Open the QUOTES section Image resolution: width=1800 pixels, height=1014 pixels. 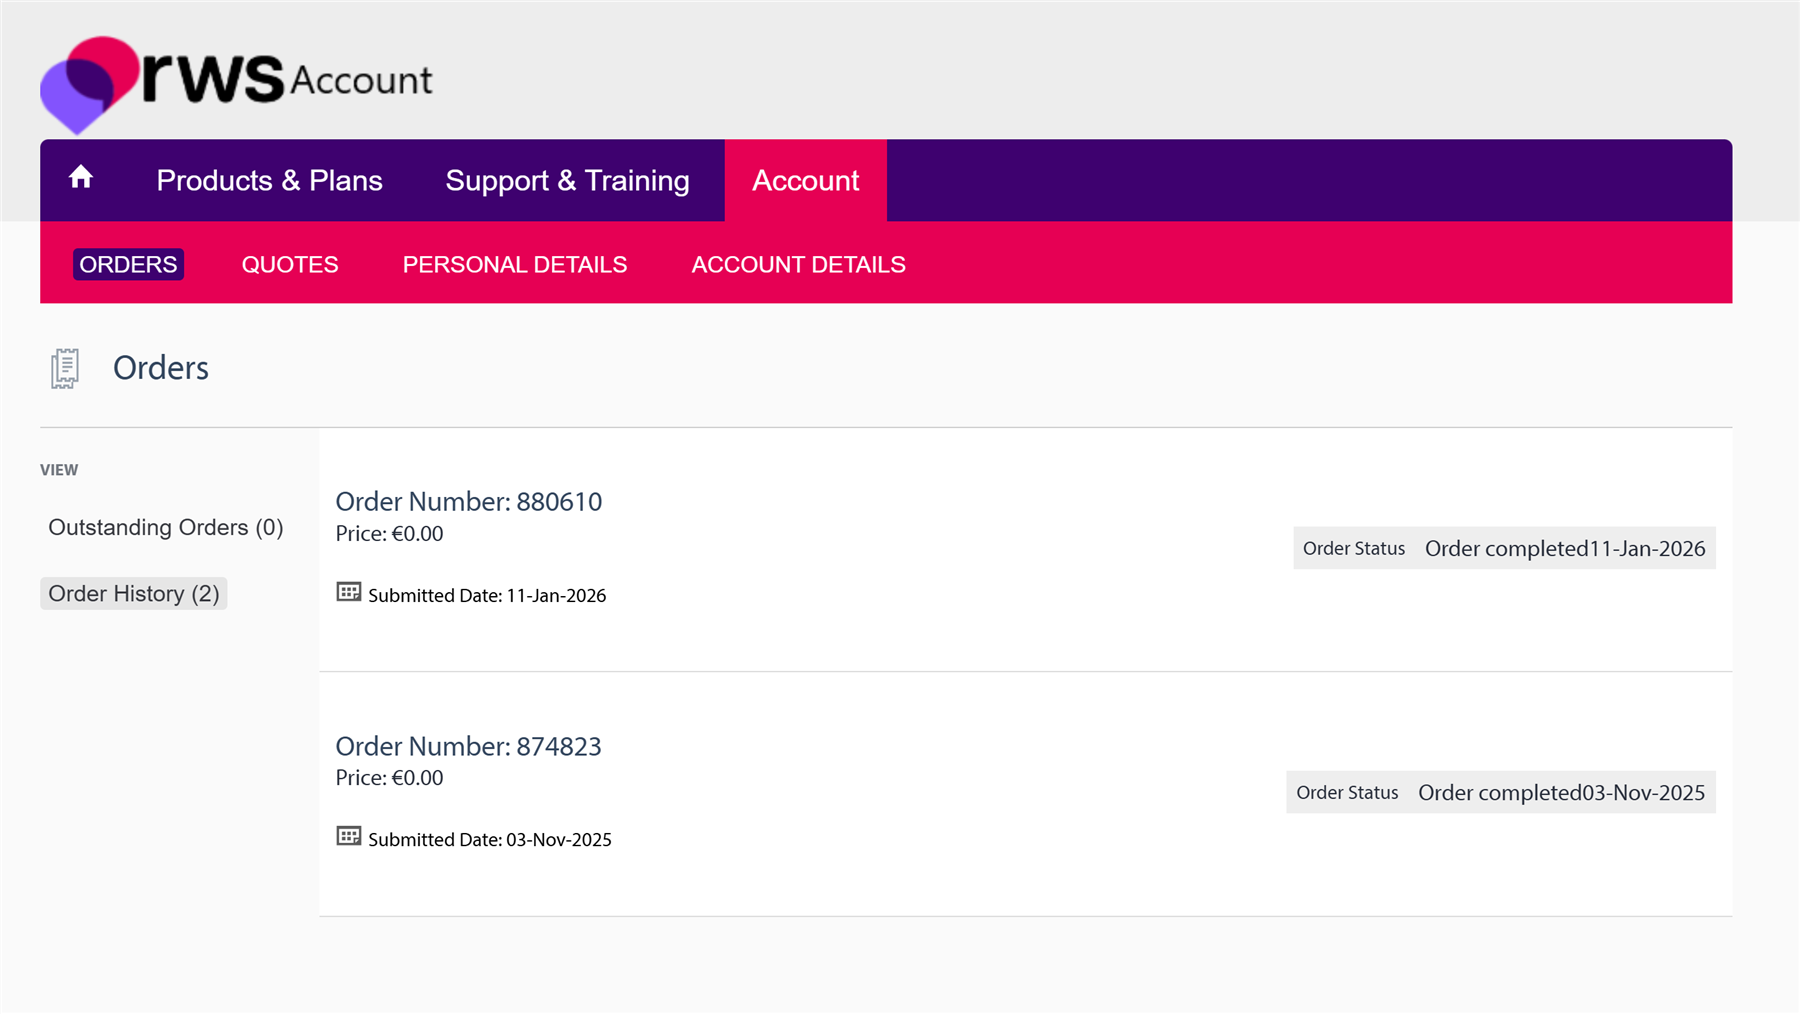point(289,264)
